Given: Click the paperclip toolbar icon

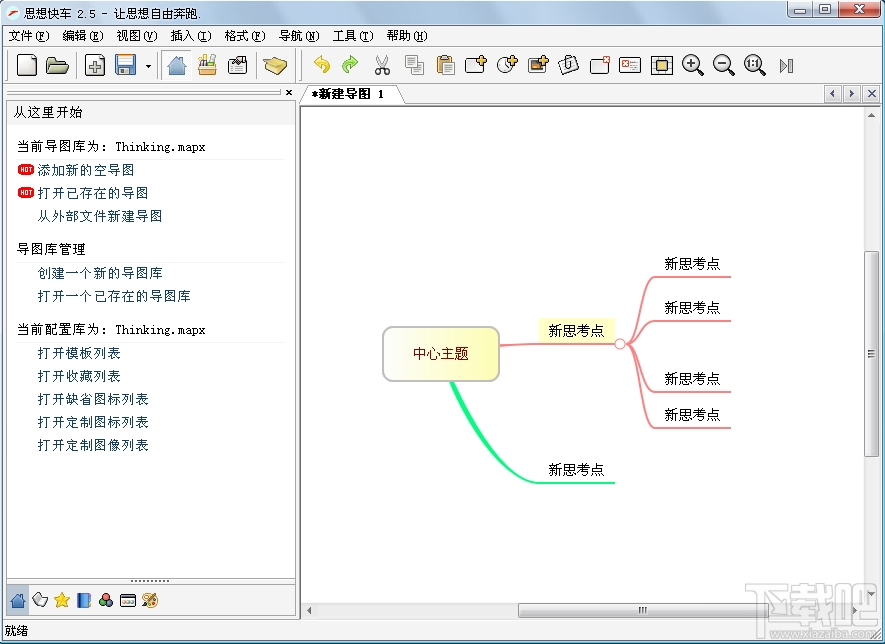Looking at the screenshot, I should click(x=568, y=65).
